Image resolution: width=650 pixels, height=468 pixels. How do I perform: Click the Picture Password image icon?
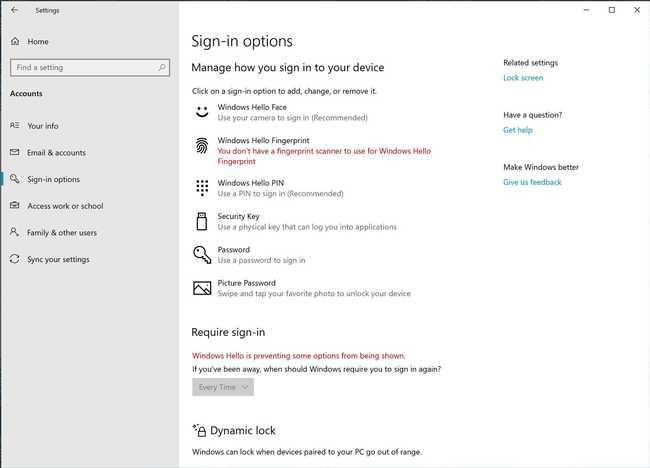(202, 288)
